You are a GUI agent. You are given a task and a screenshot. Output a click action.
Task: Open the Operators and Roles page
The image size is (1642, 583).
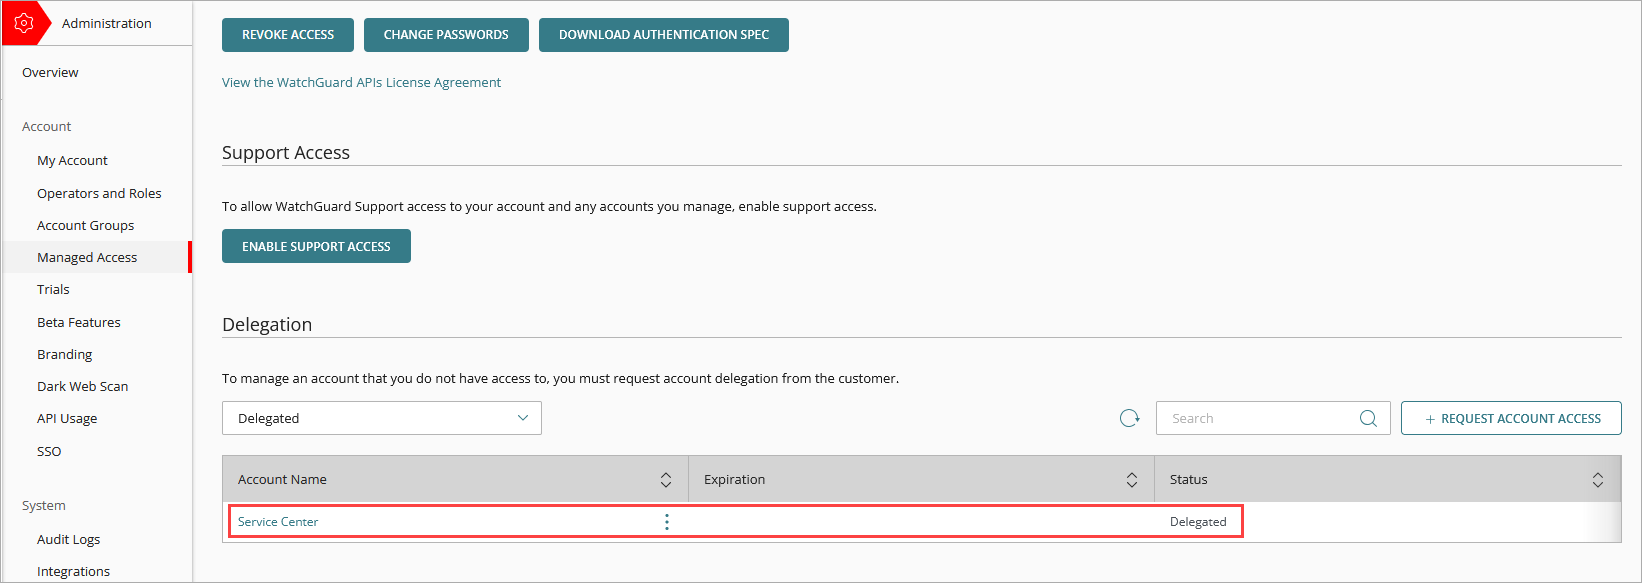99,193
